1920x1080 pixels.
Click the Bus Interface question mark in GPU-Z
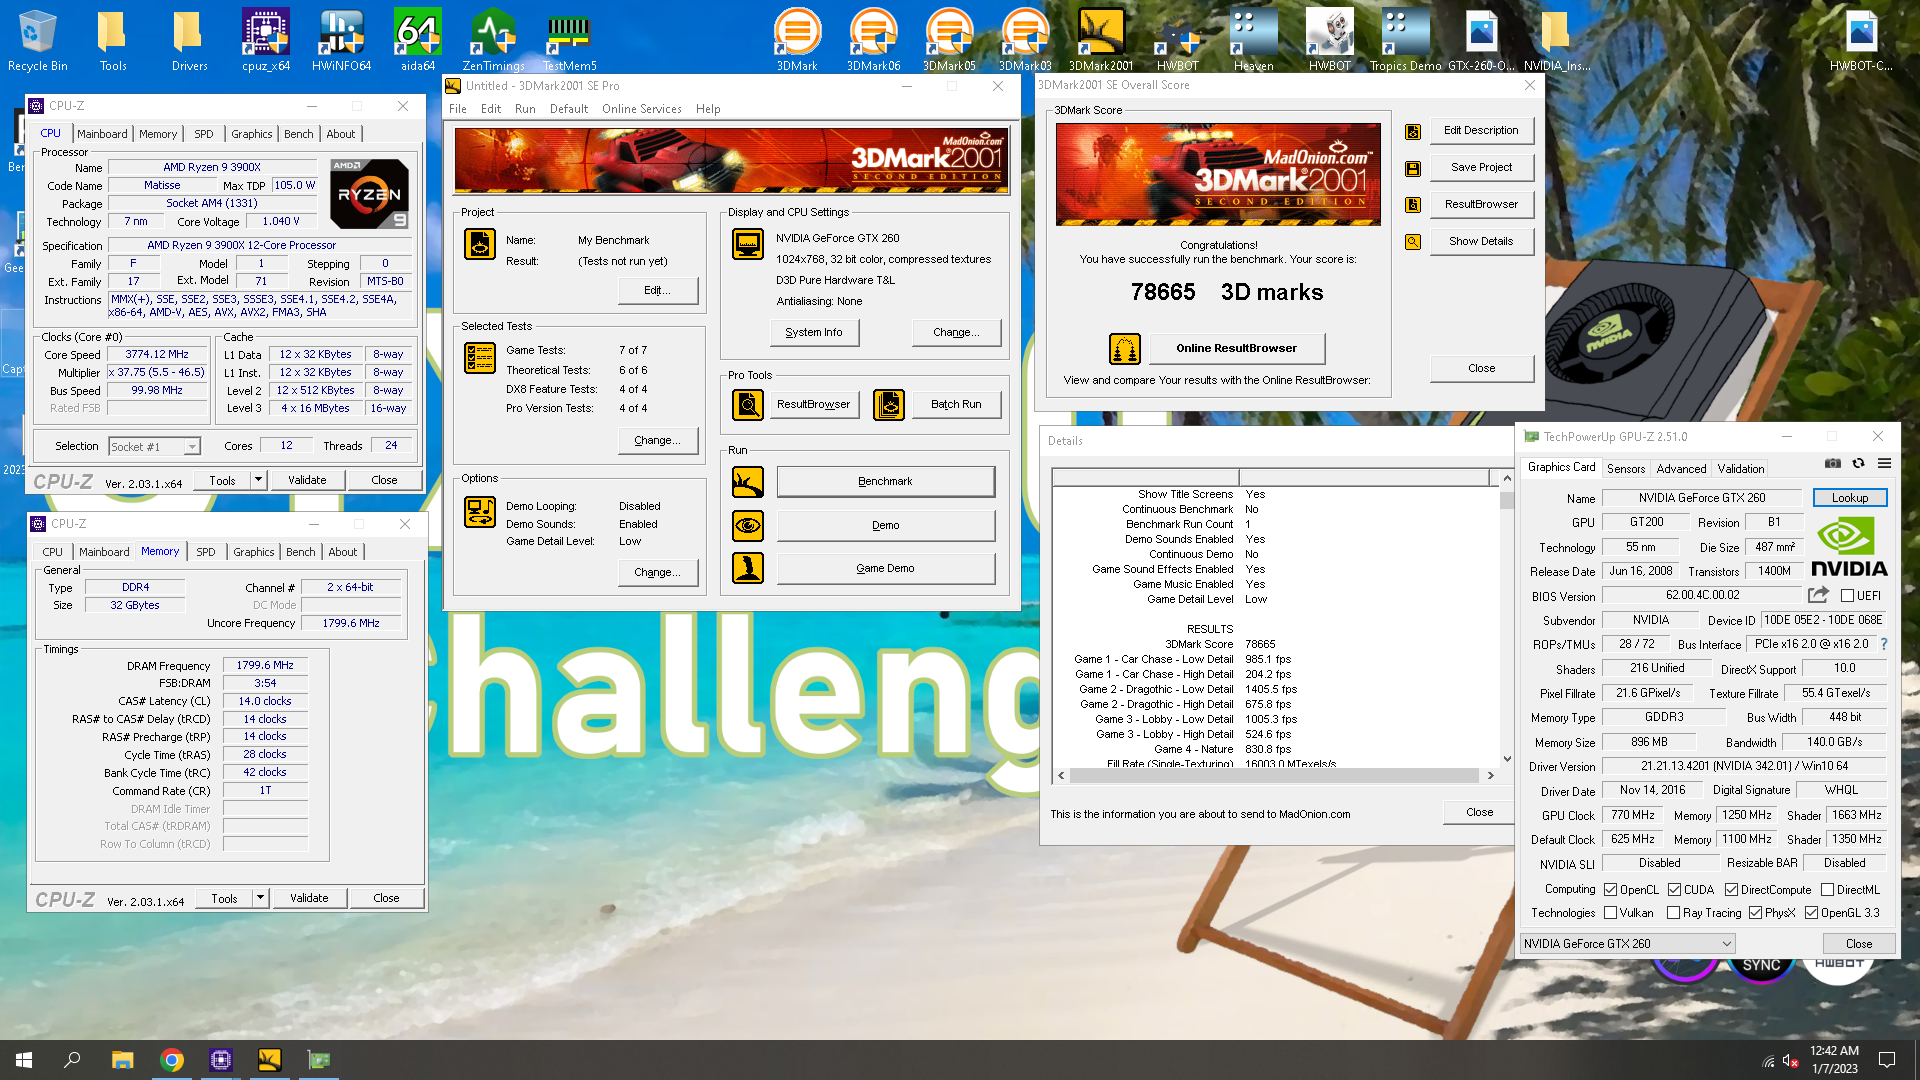click(1884, 644)
